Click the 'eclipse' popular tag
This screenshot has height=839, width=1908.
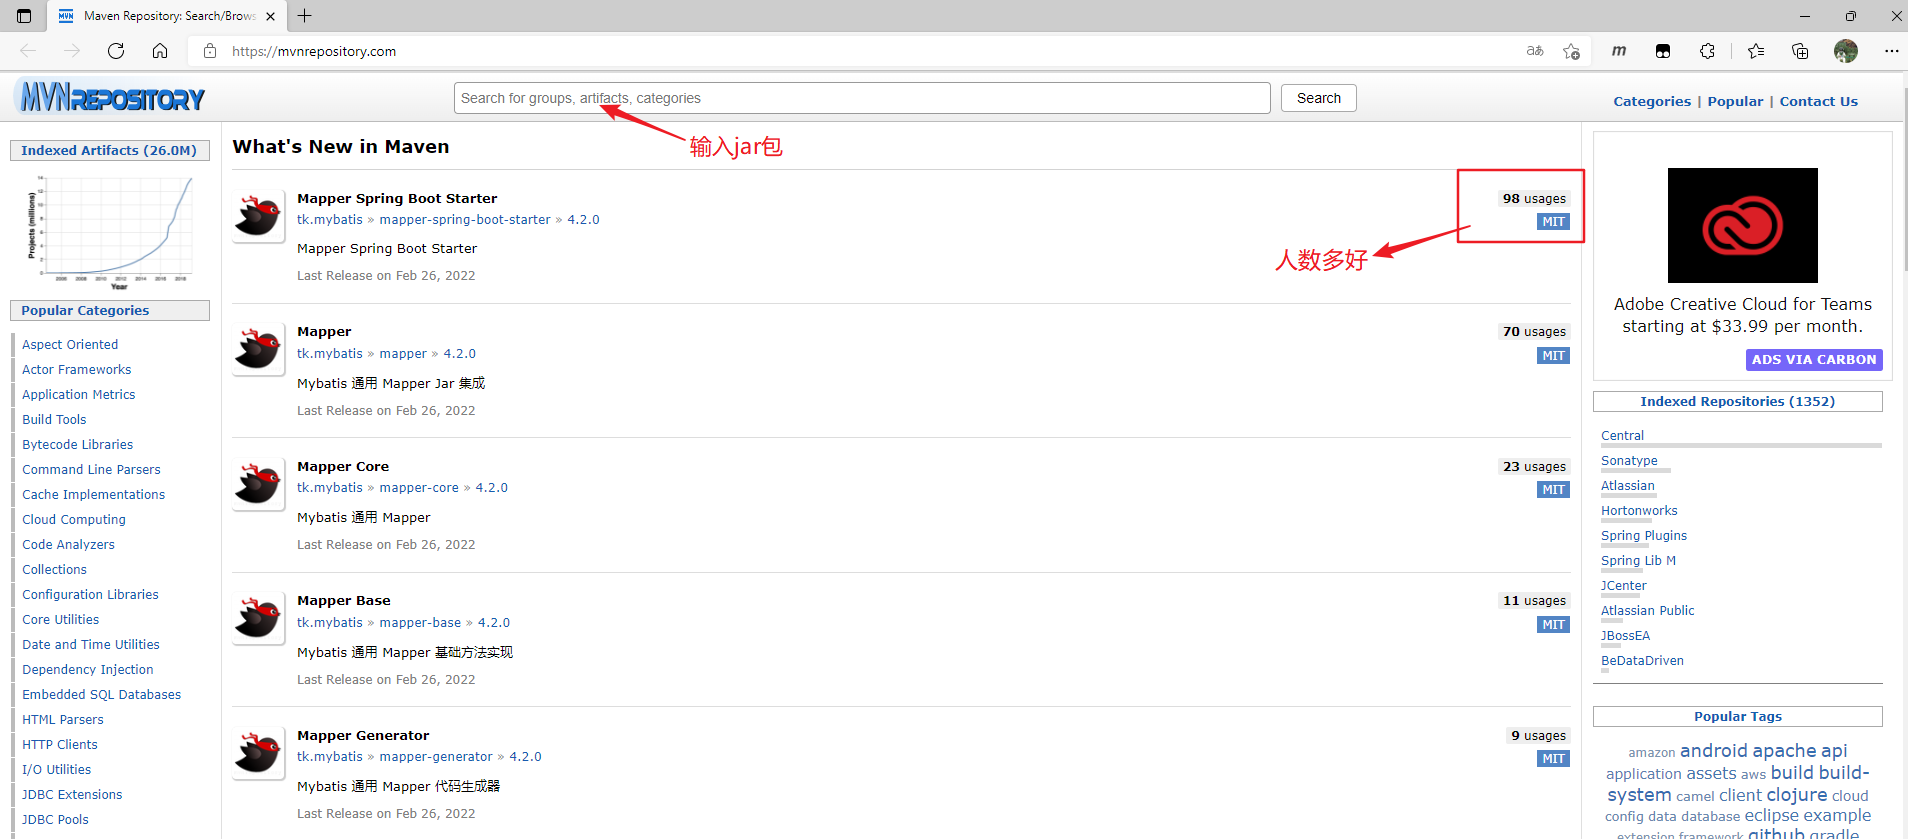[x=1771, y=815]
